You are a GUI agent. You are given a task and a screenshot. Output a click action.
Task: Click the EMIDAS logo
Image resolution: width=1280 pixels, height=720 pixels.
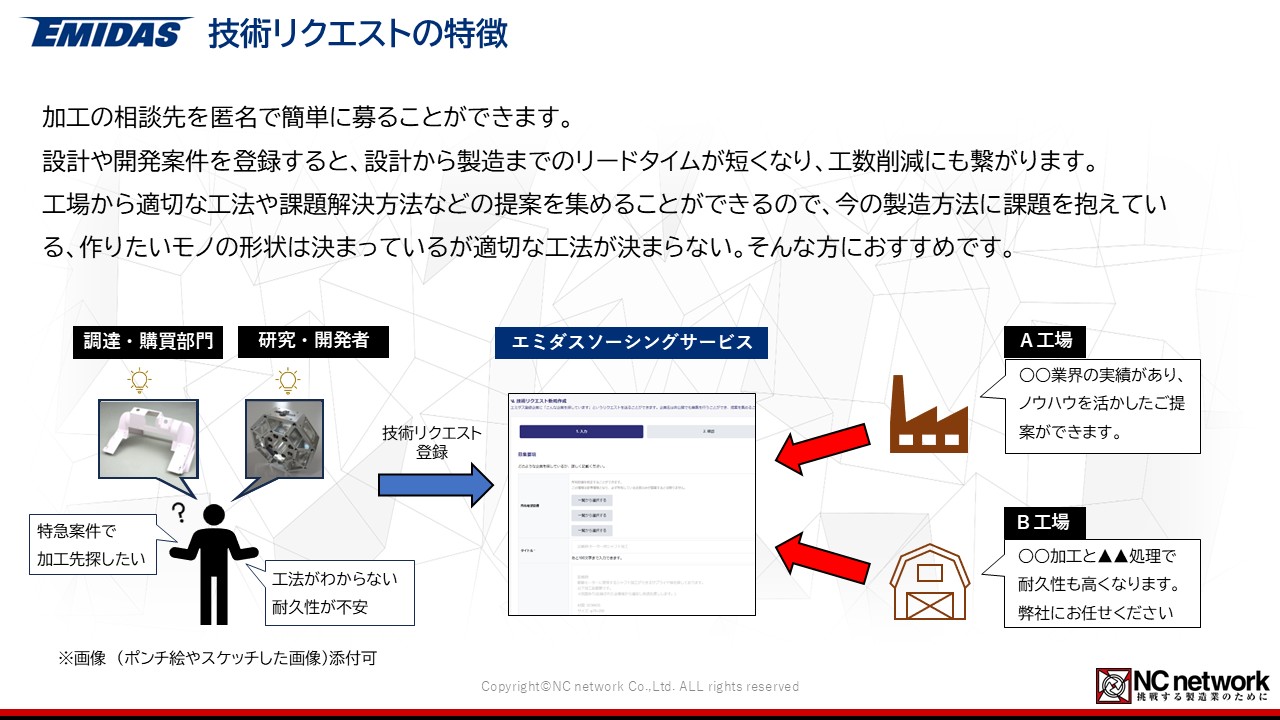(106, 33)
